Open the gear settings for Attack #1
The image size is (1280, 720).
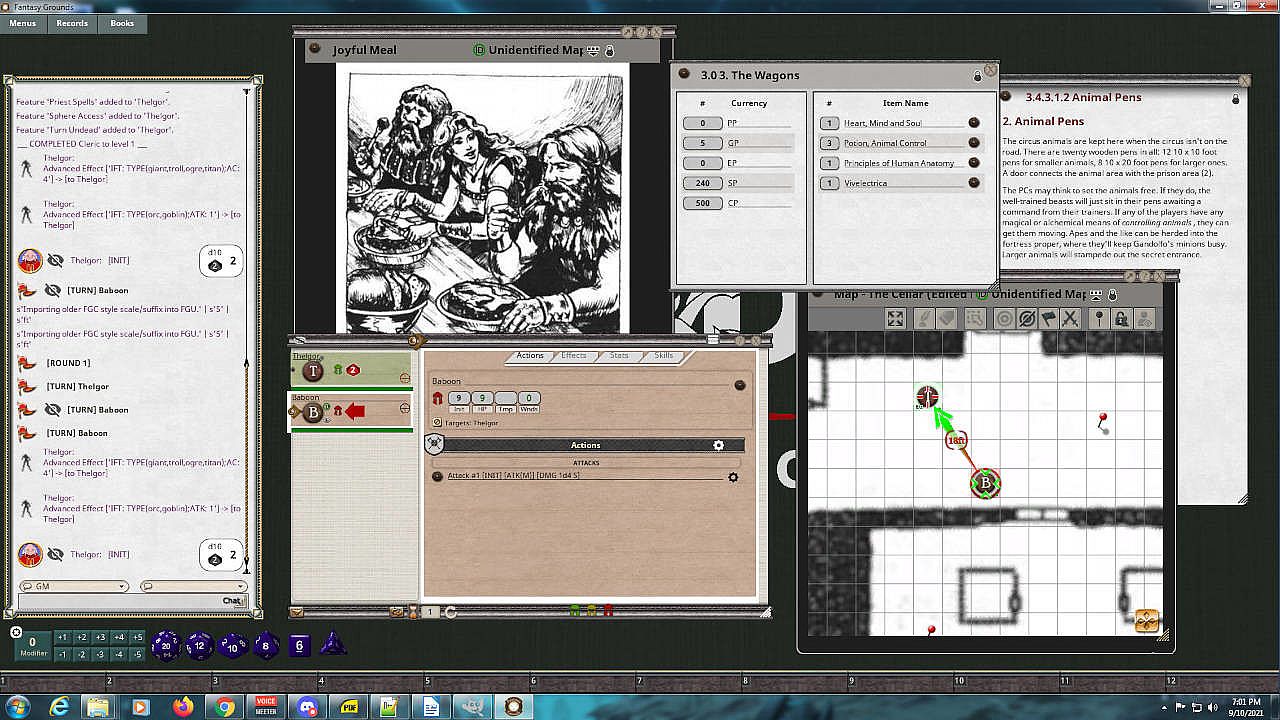tap(733, 477)
